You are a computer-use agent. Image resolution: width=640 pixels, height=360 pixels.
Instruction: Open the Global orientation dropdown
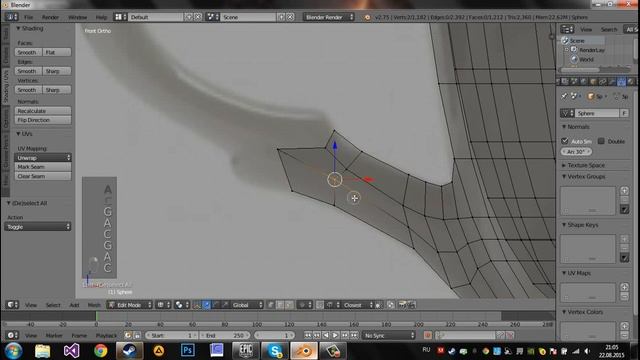[247, 305]
